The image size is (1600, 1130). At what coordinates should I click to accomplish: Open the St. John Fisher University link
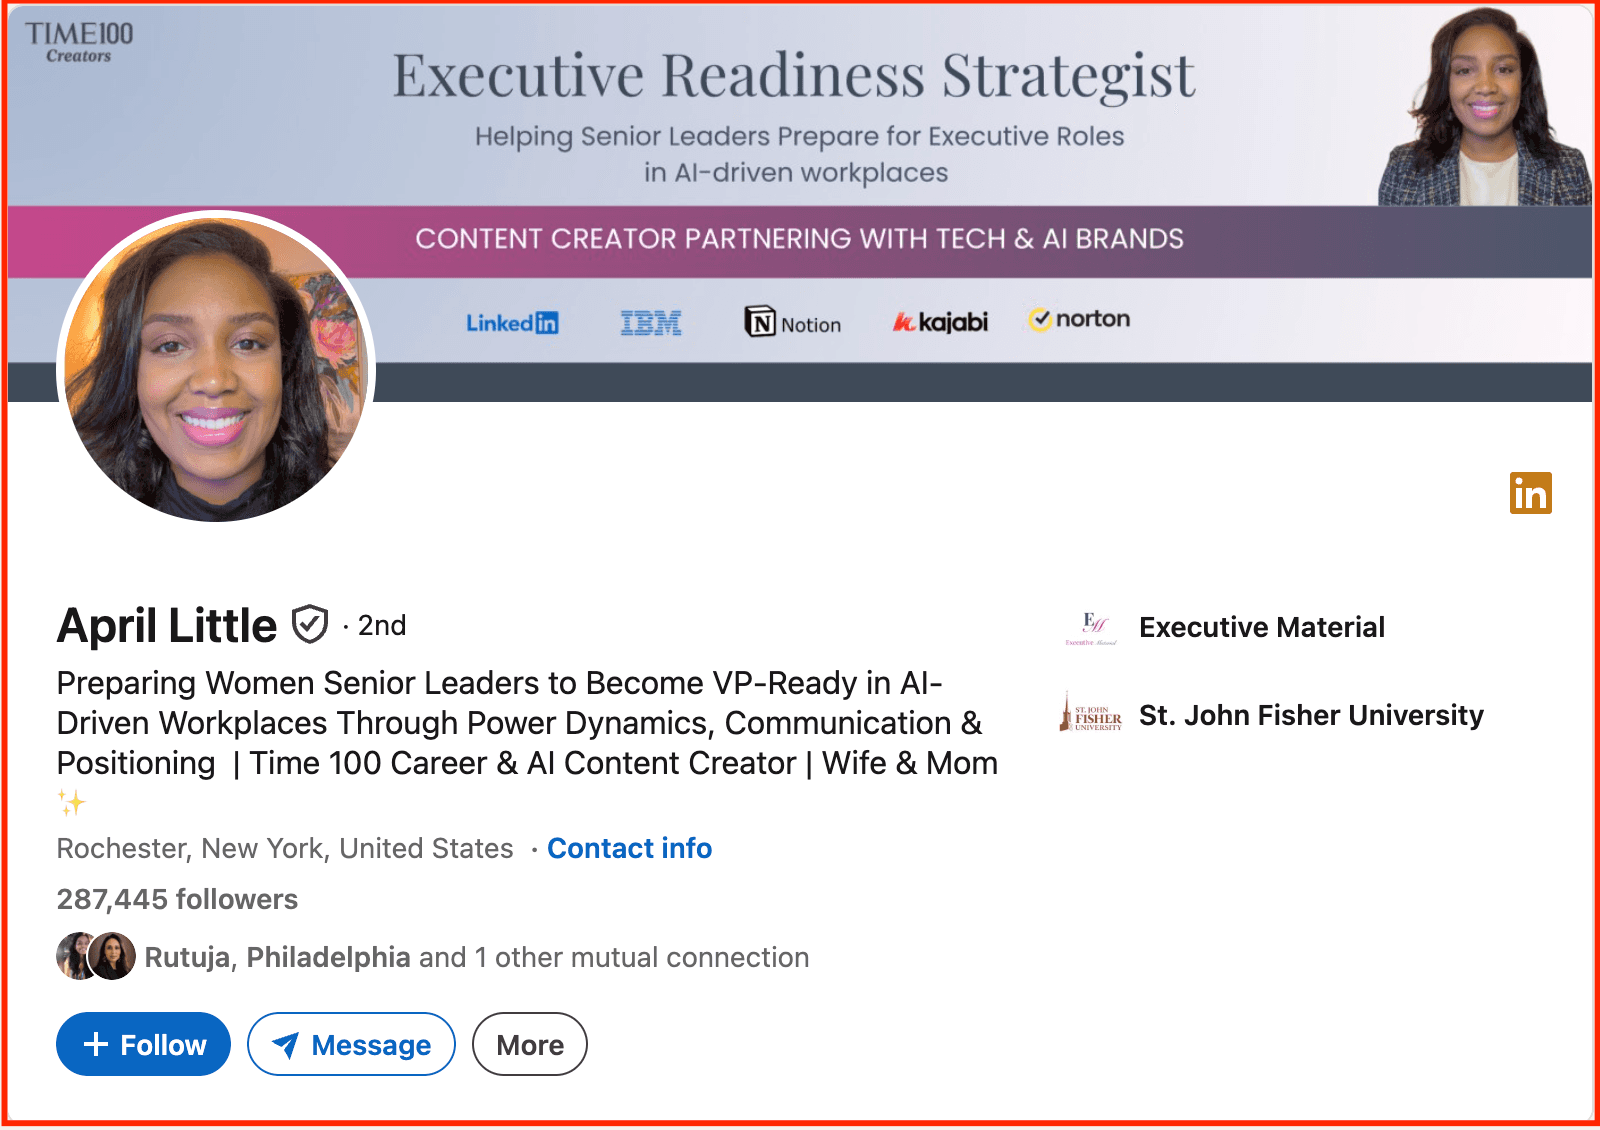pyautogui.click(x=1311, y=715)
